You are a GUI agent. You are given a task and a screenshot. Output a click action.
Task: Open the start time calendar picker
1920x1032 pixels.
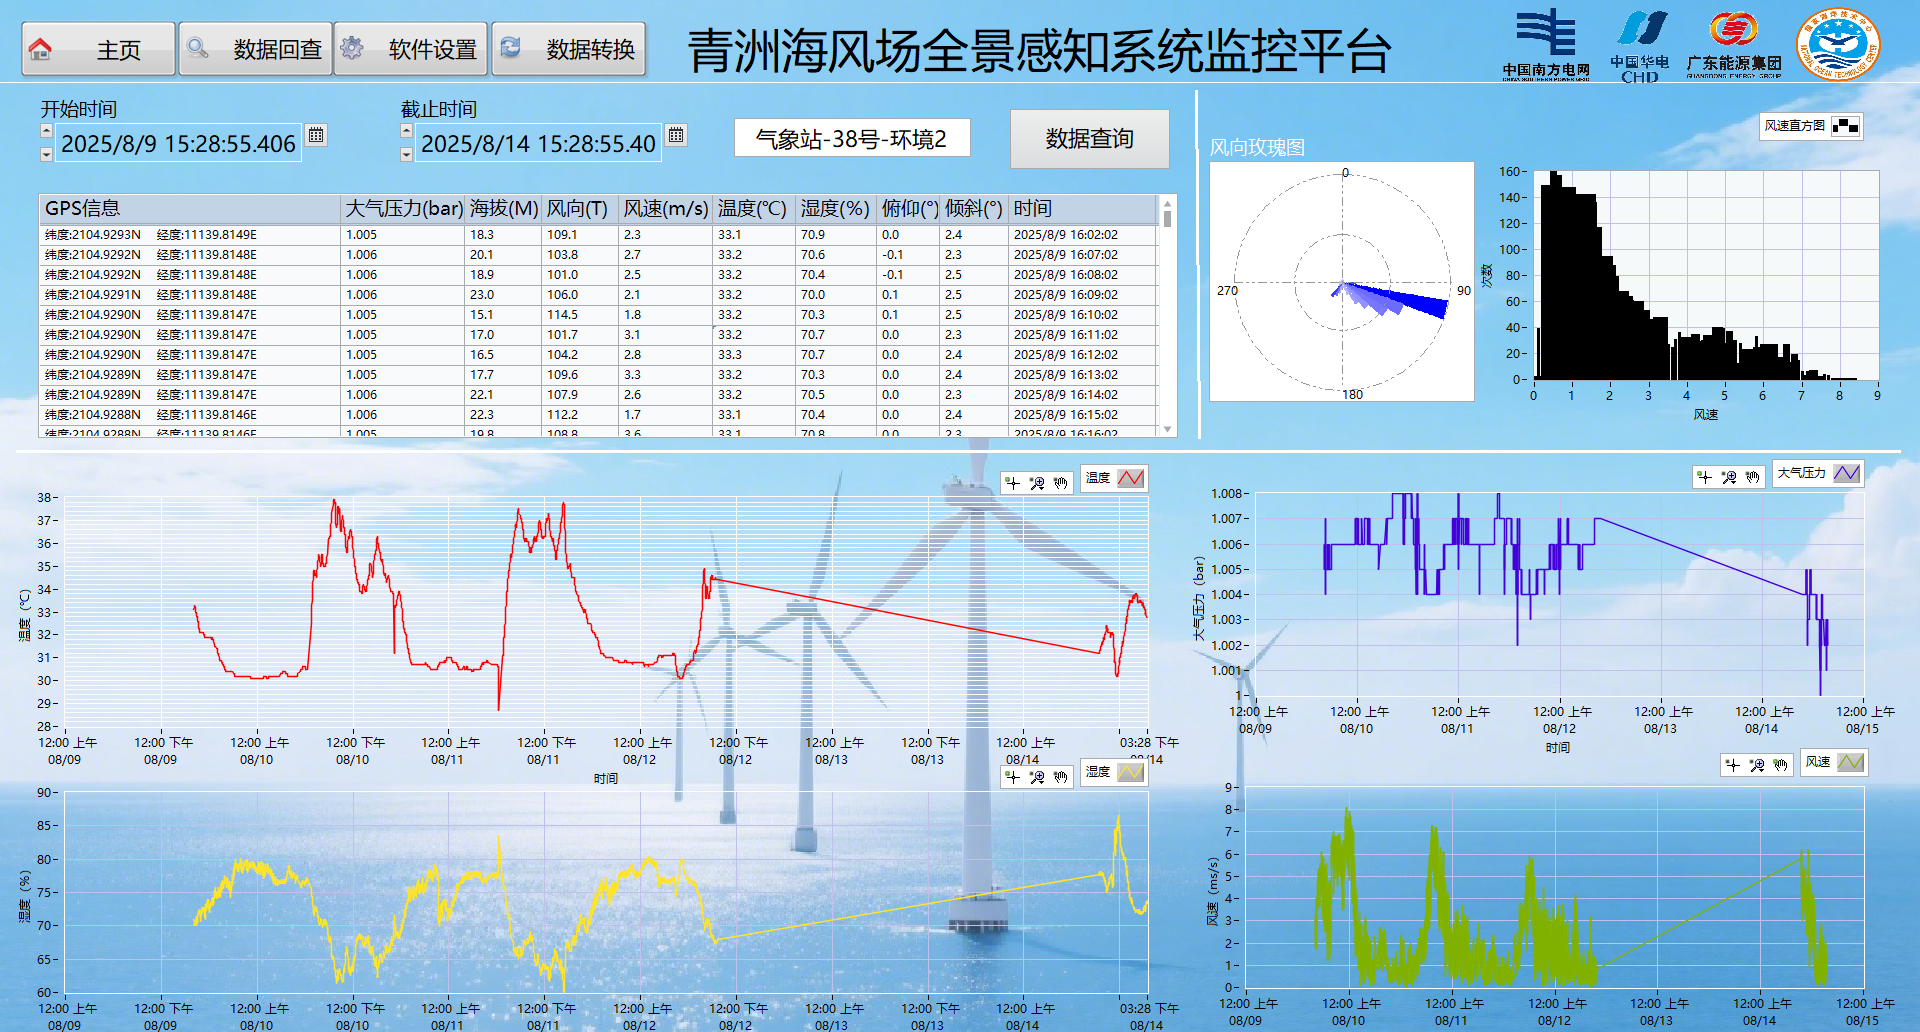click(x=316, y=135)
